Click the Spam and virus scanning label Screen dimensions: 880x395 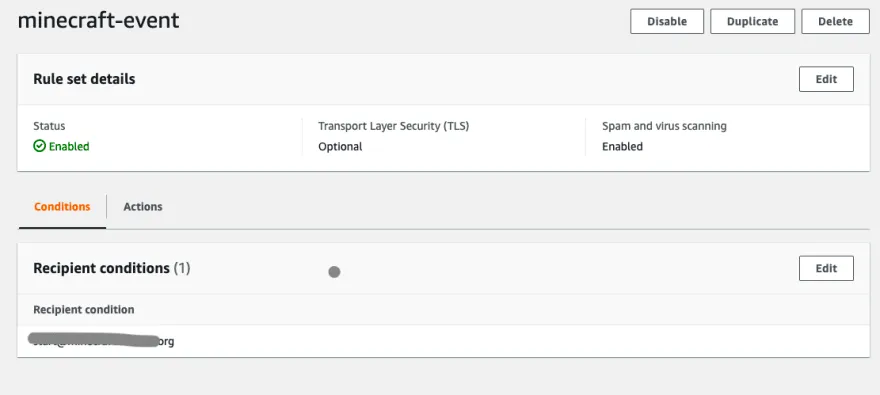(x=664, y=126)
